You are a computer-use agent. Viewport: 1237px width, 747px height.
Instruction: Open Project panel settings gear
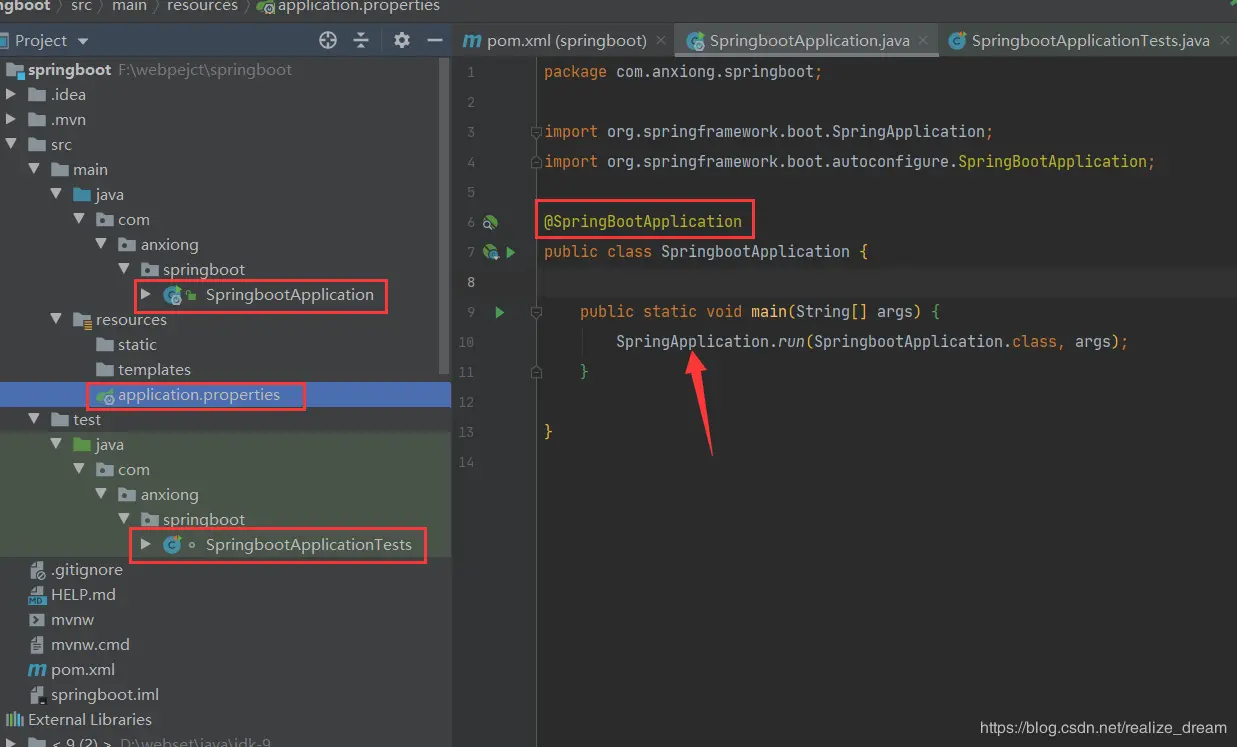[401, 40]
